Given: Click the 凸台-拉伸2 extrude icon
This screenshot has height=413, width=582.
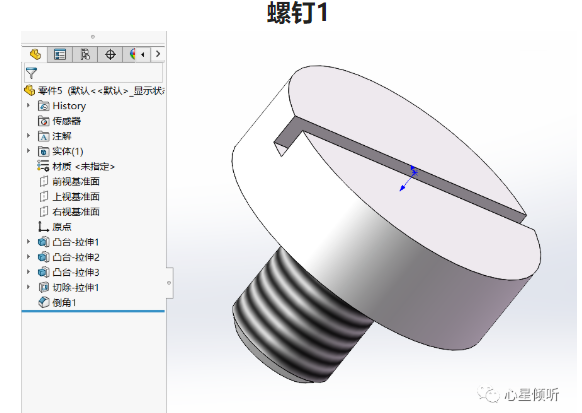Looking at the screenshot, I should (43, 257).
